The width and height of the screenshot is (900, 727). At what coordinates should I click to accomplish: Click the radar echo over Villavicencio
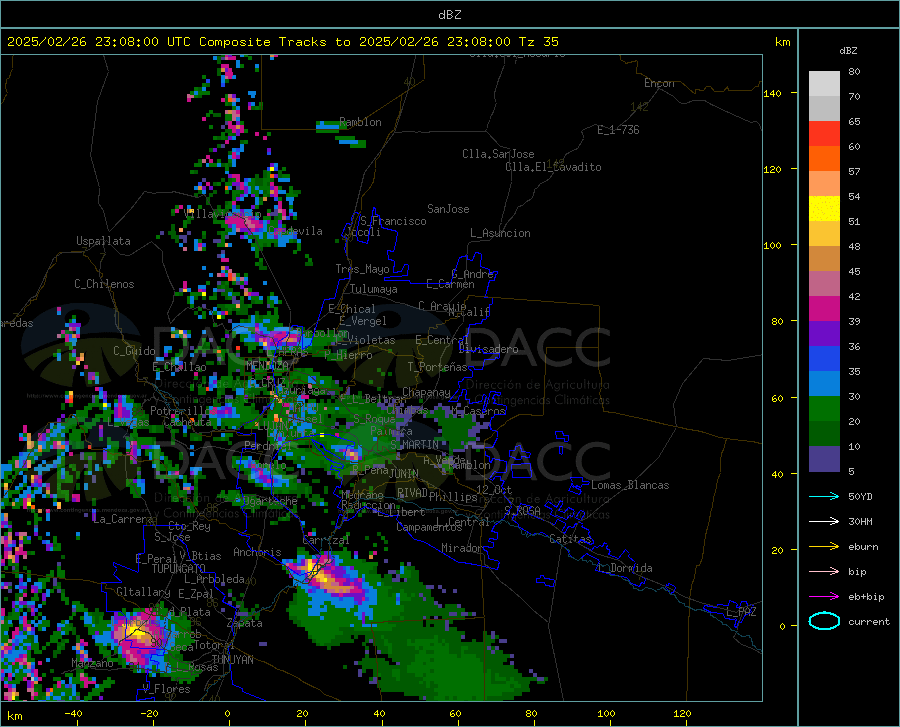[x=247, y=223]
